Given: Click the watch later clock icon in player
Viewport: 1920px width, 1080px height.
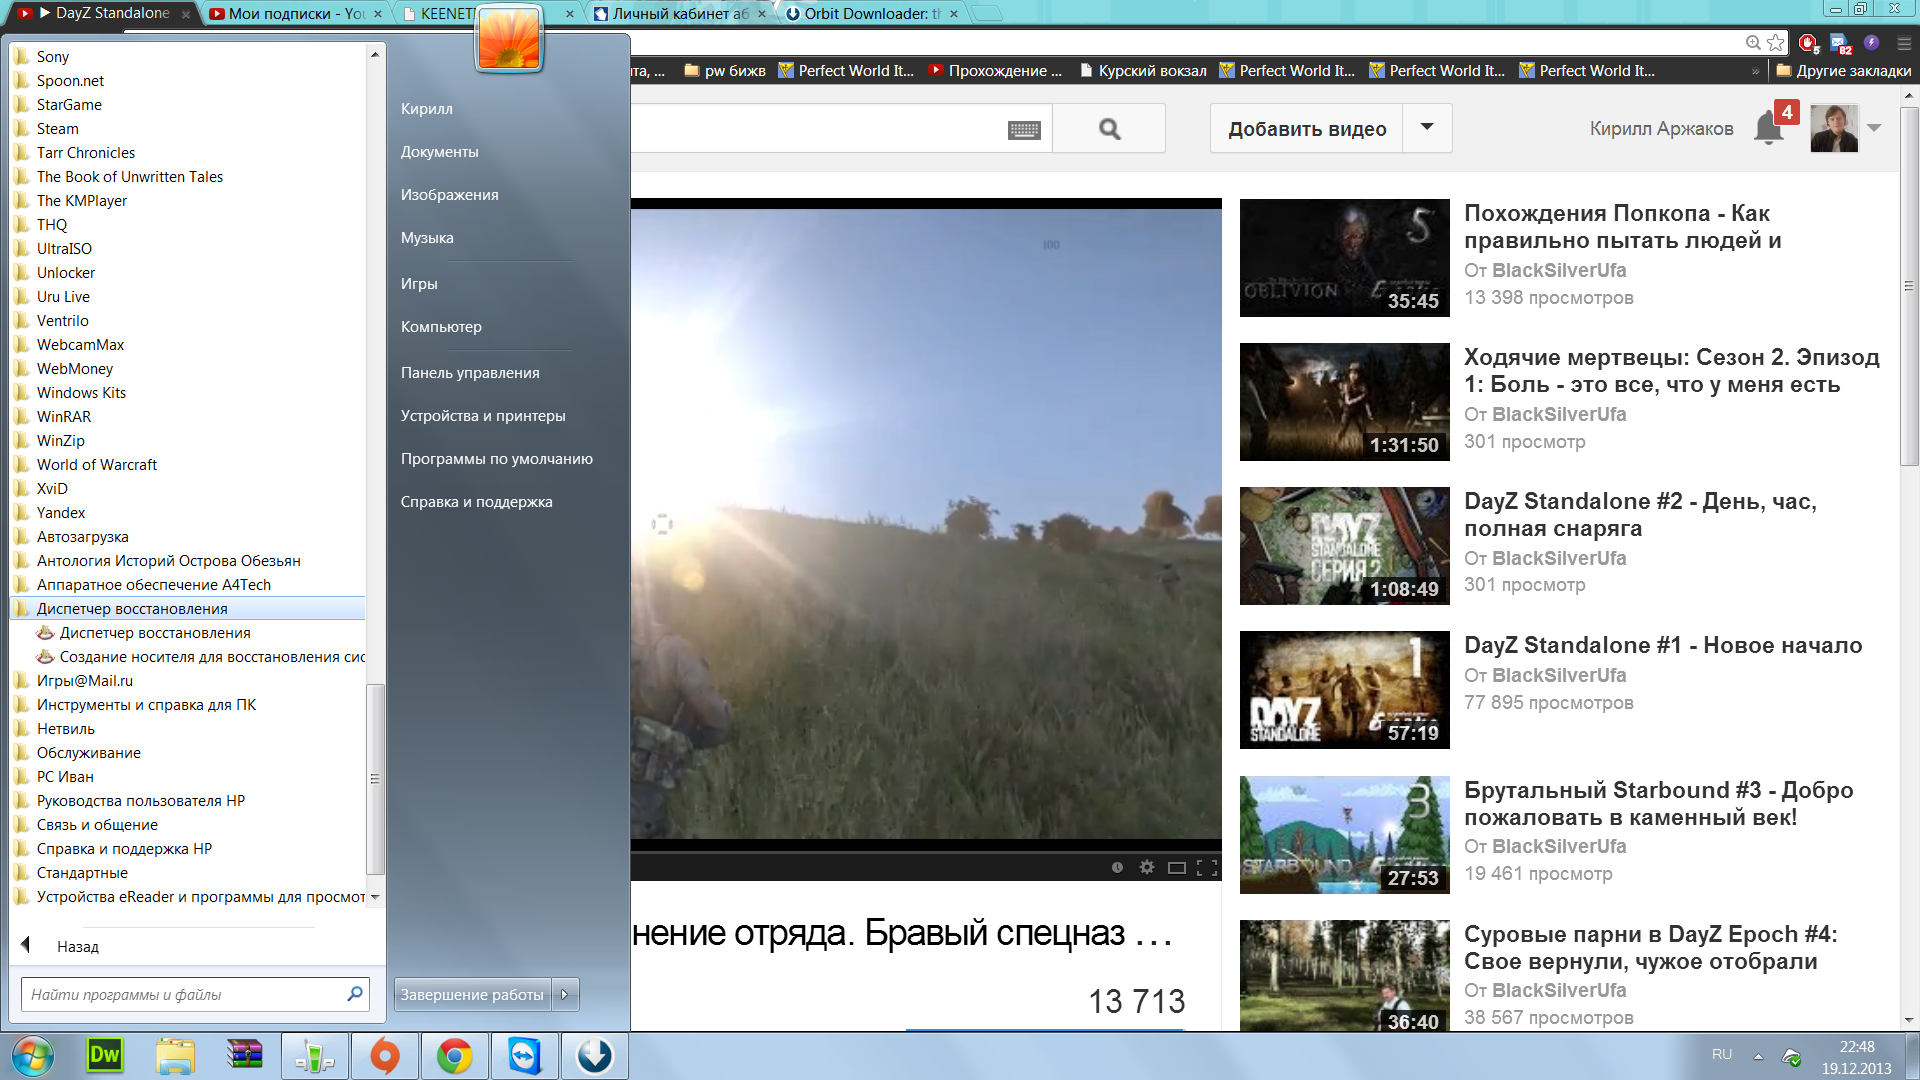Looking at the screenshot, I should (1117, 867).
